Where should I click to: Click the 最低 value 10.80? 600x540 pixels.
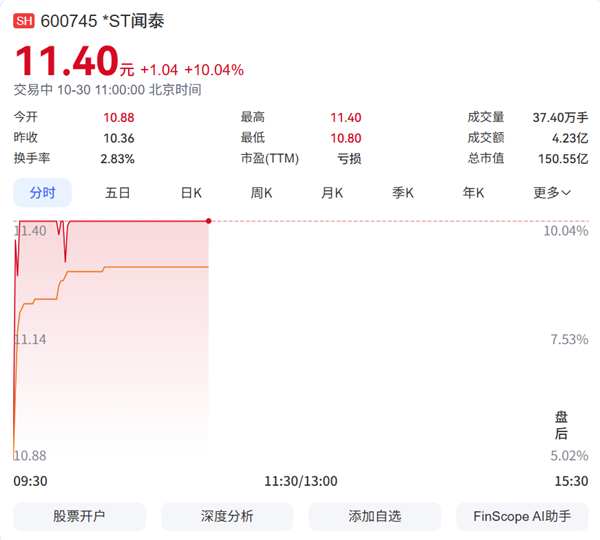point(346,138)
